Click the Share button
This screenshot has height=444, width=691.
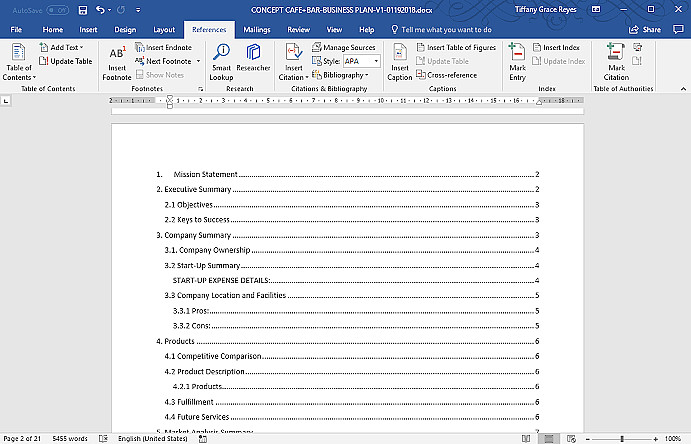click(x=645, y=30)
